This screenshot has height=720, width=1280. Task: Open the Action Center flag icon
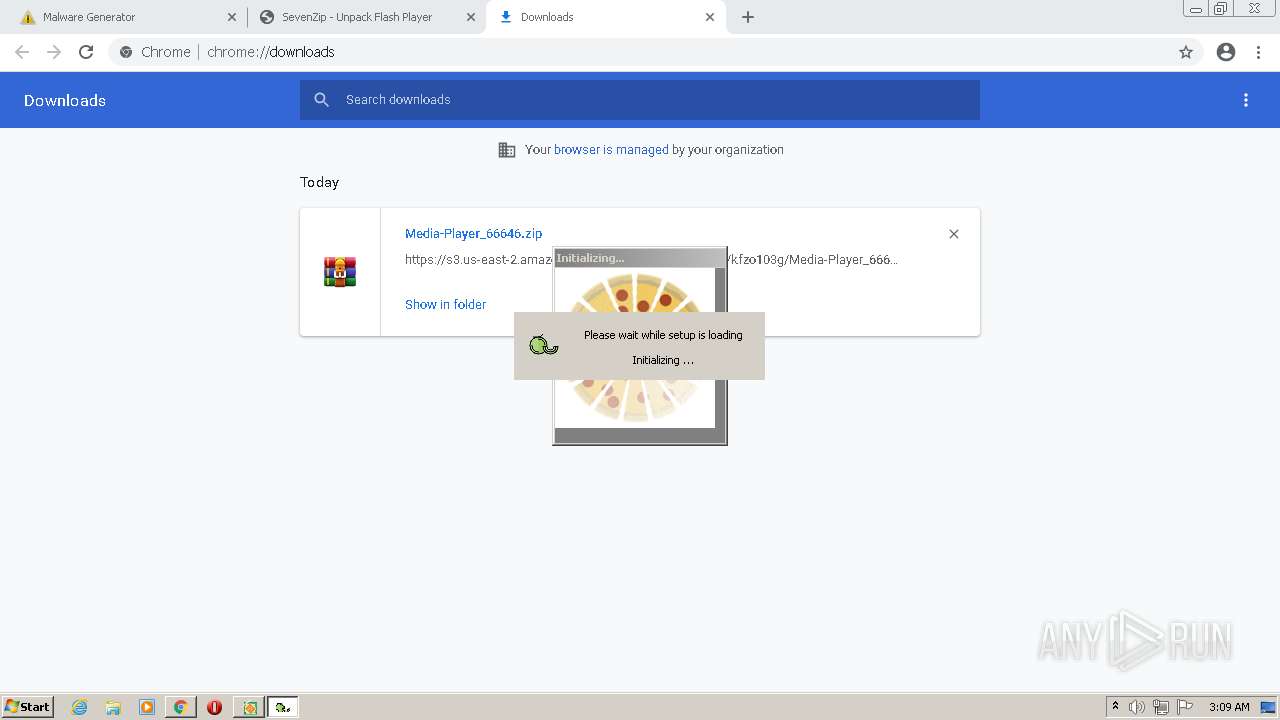coord(1185,707)
